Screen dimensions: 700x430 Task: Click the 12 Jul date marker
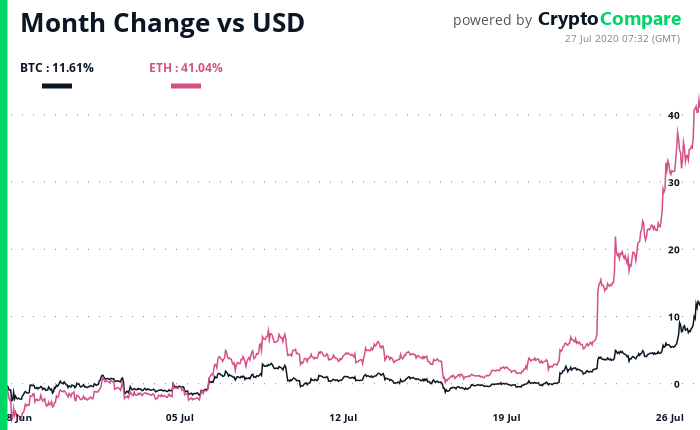point(343,417)
